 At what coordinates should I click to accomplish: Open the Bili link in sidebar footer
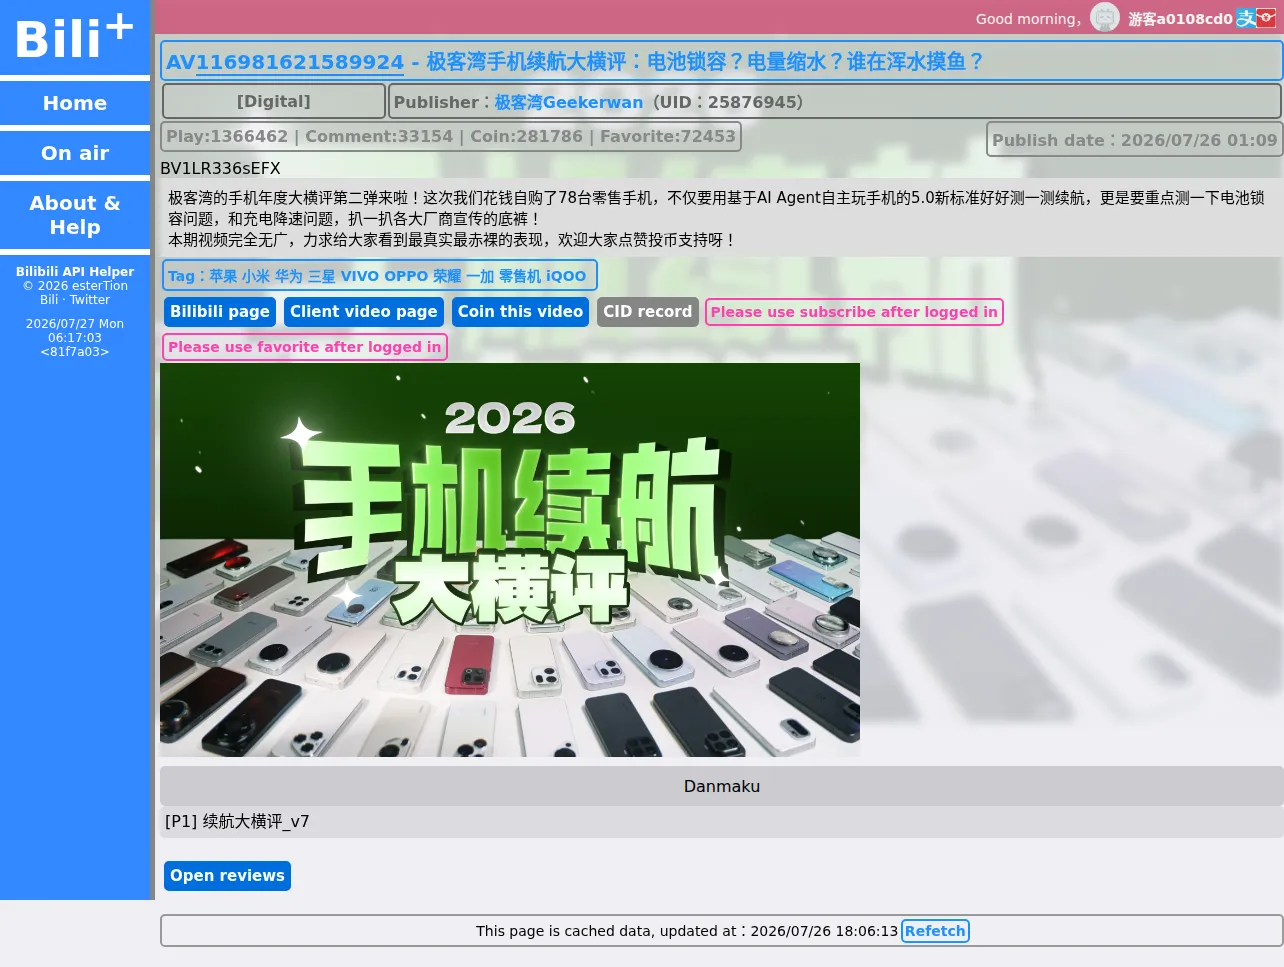(49, 300)
